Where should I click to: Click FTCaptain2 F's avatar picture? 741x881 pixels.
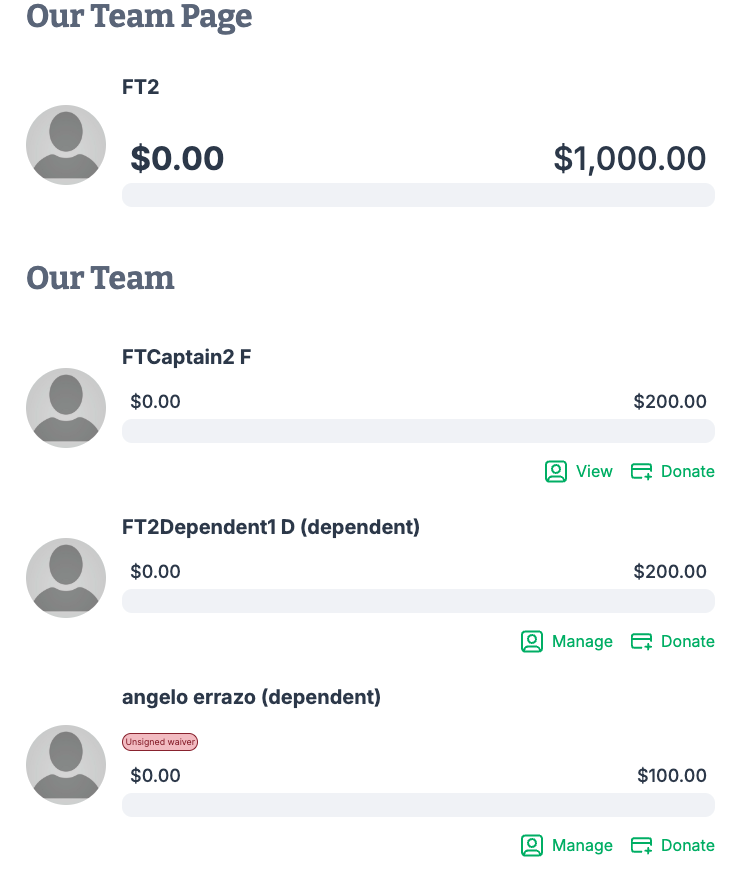[66, 408]
